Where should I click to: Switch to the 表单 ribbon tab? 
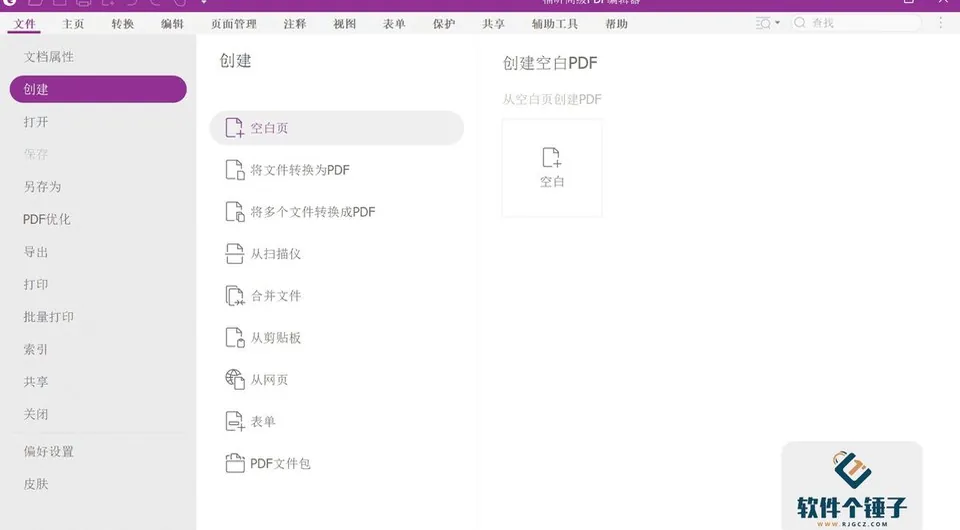point(394,24)
